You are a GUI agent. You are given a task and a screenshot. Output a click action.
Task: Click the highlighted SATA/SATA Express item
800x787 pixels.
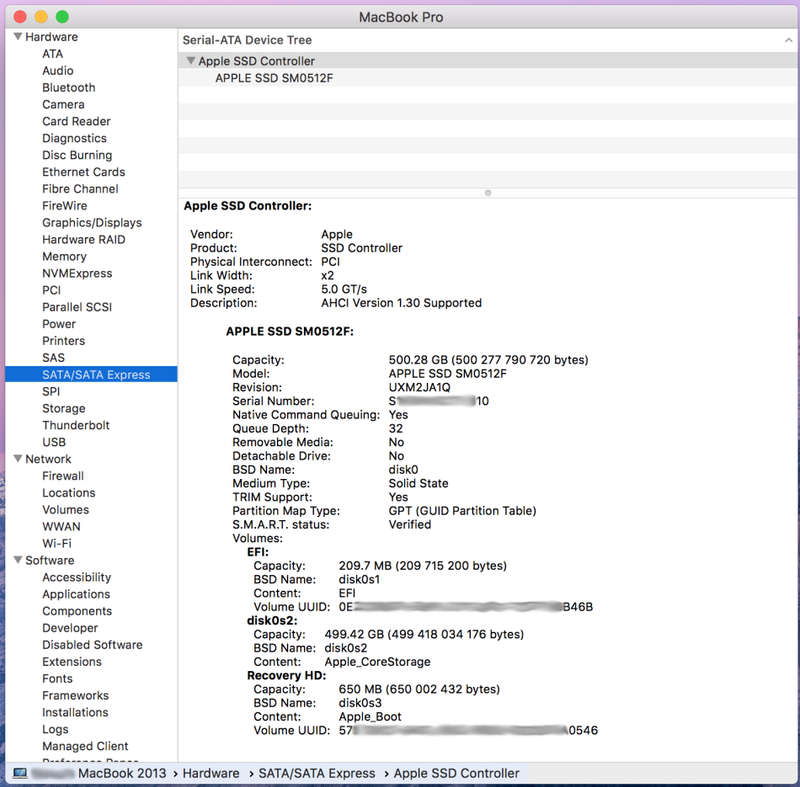(x=91, y=374)
